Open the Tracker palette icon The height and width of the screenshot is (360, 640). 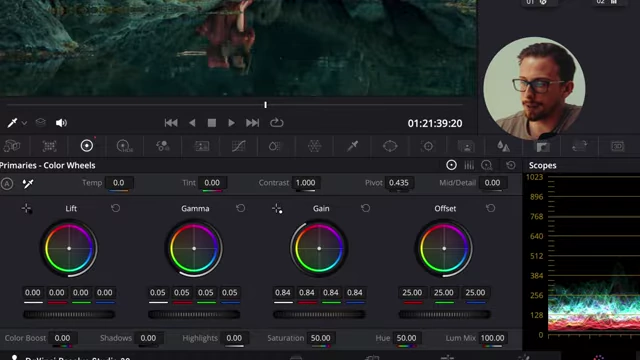pyautogui.click(x=428, y=146)
